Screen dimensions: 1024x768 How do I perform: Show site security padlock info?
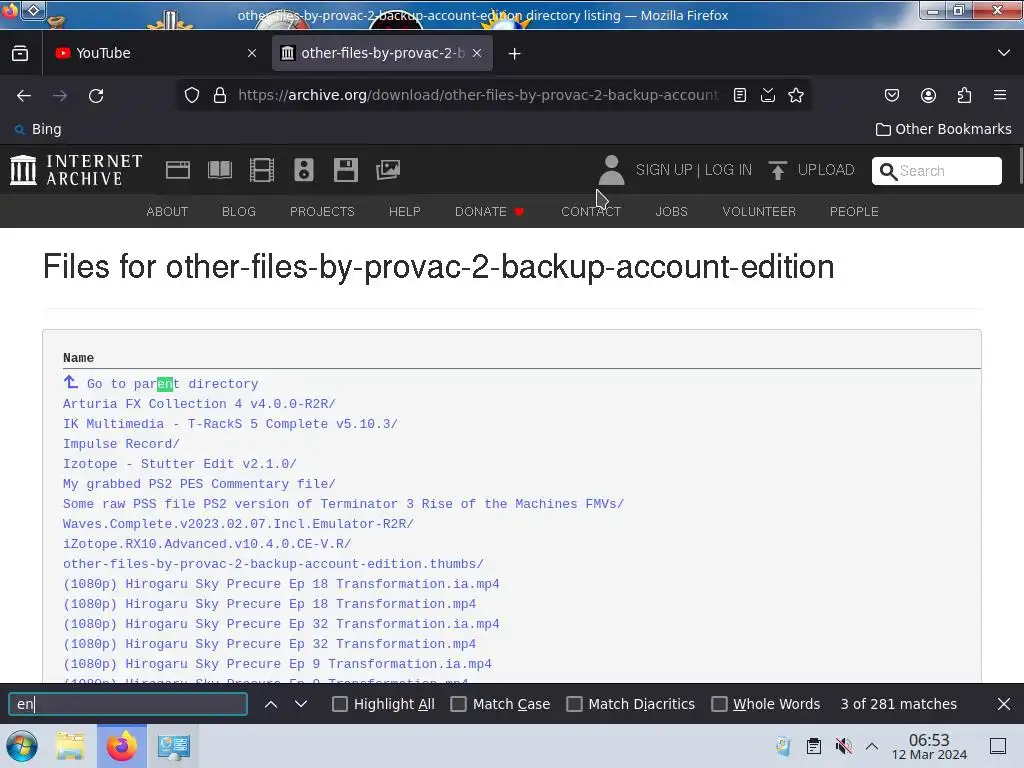(220, 95)
